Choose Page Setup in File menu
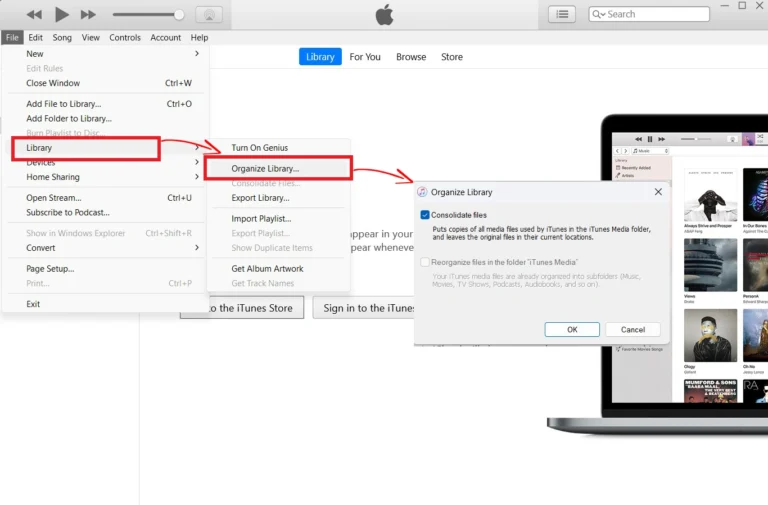Image resolution: width=768 pixels, height=505 pixels. [x=105, y=269]
